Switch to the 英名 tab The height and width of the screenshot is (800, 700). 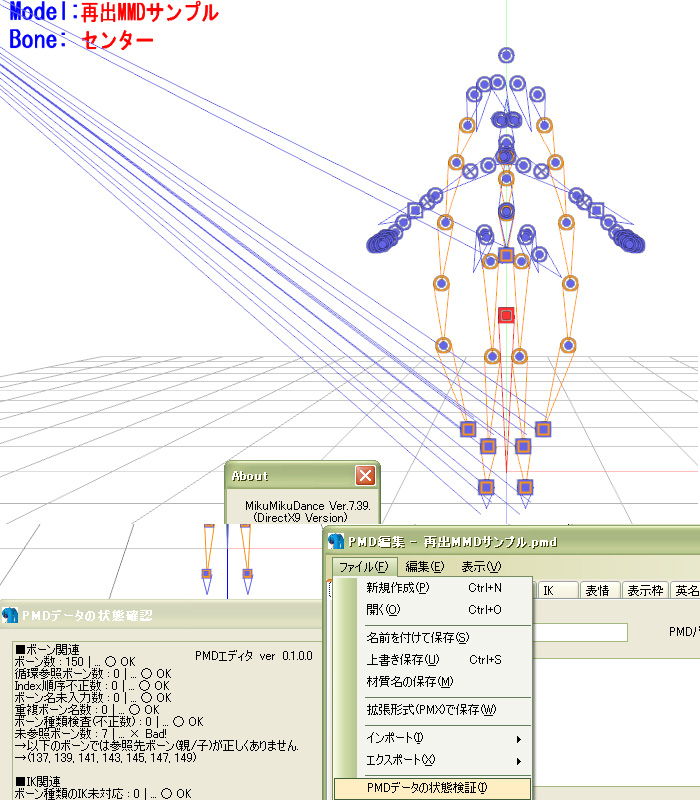point(686,590)
